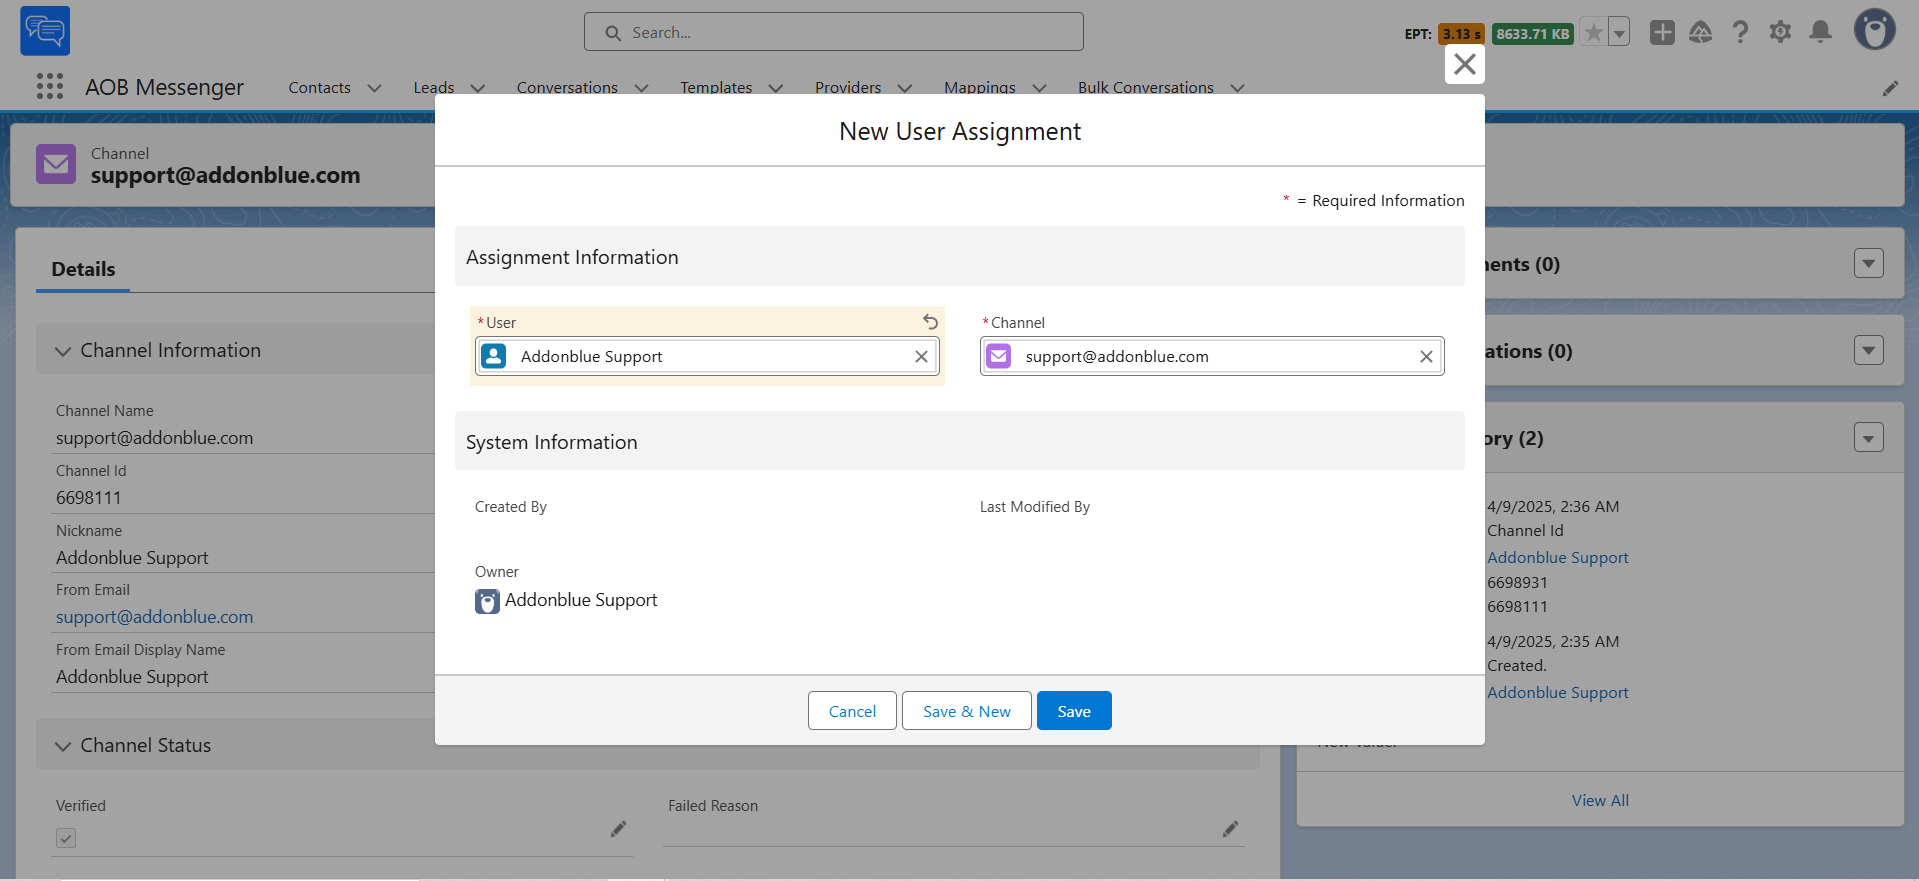Open the history related list dropdown menu
Image resolution: width=1919 pixels, height=881 pixels.
(1869, 437)
